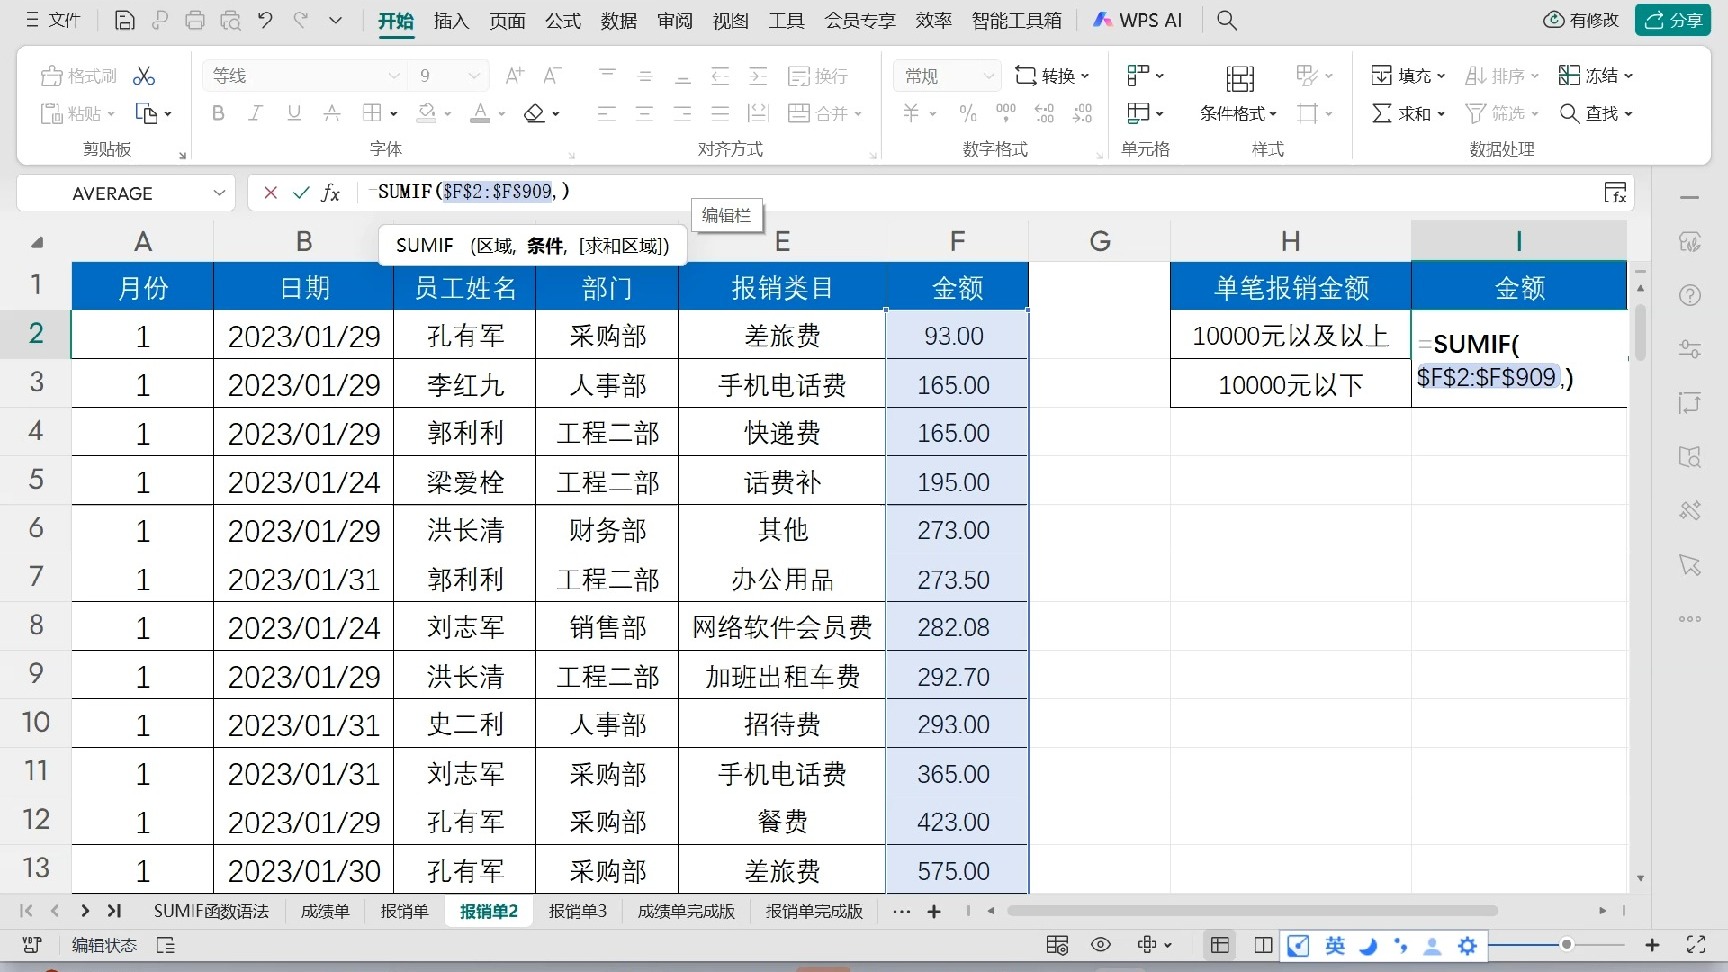
Task: Click the full screen icon in status bar
Action: 1696,944
